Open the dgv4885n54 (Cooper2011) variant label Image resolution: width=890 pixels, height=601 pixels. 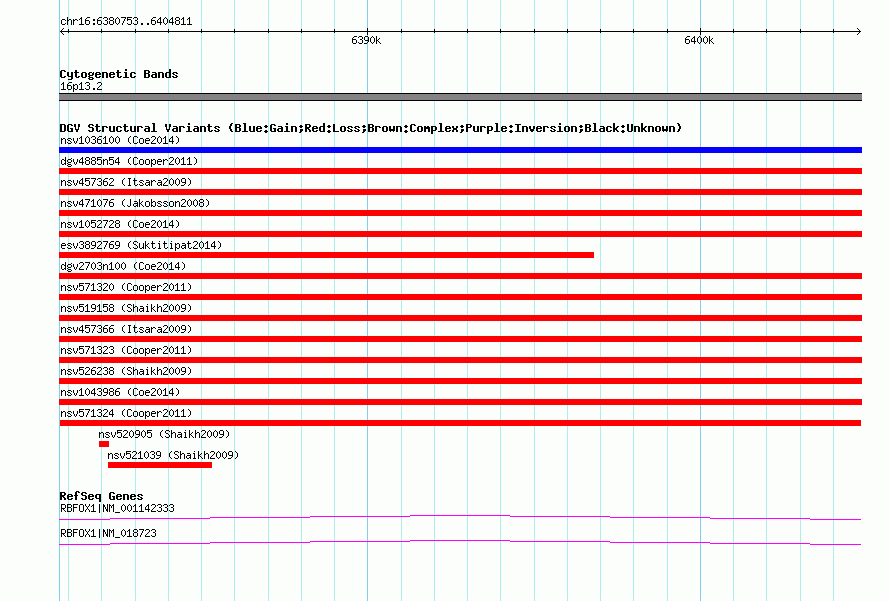point(129,161)
